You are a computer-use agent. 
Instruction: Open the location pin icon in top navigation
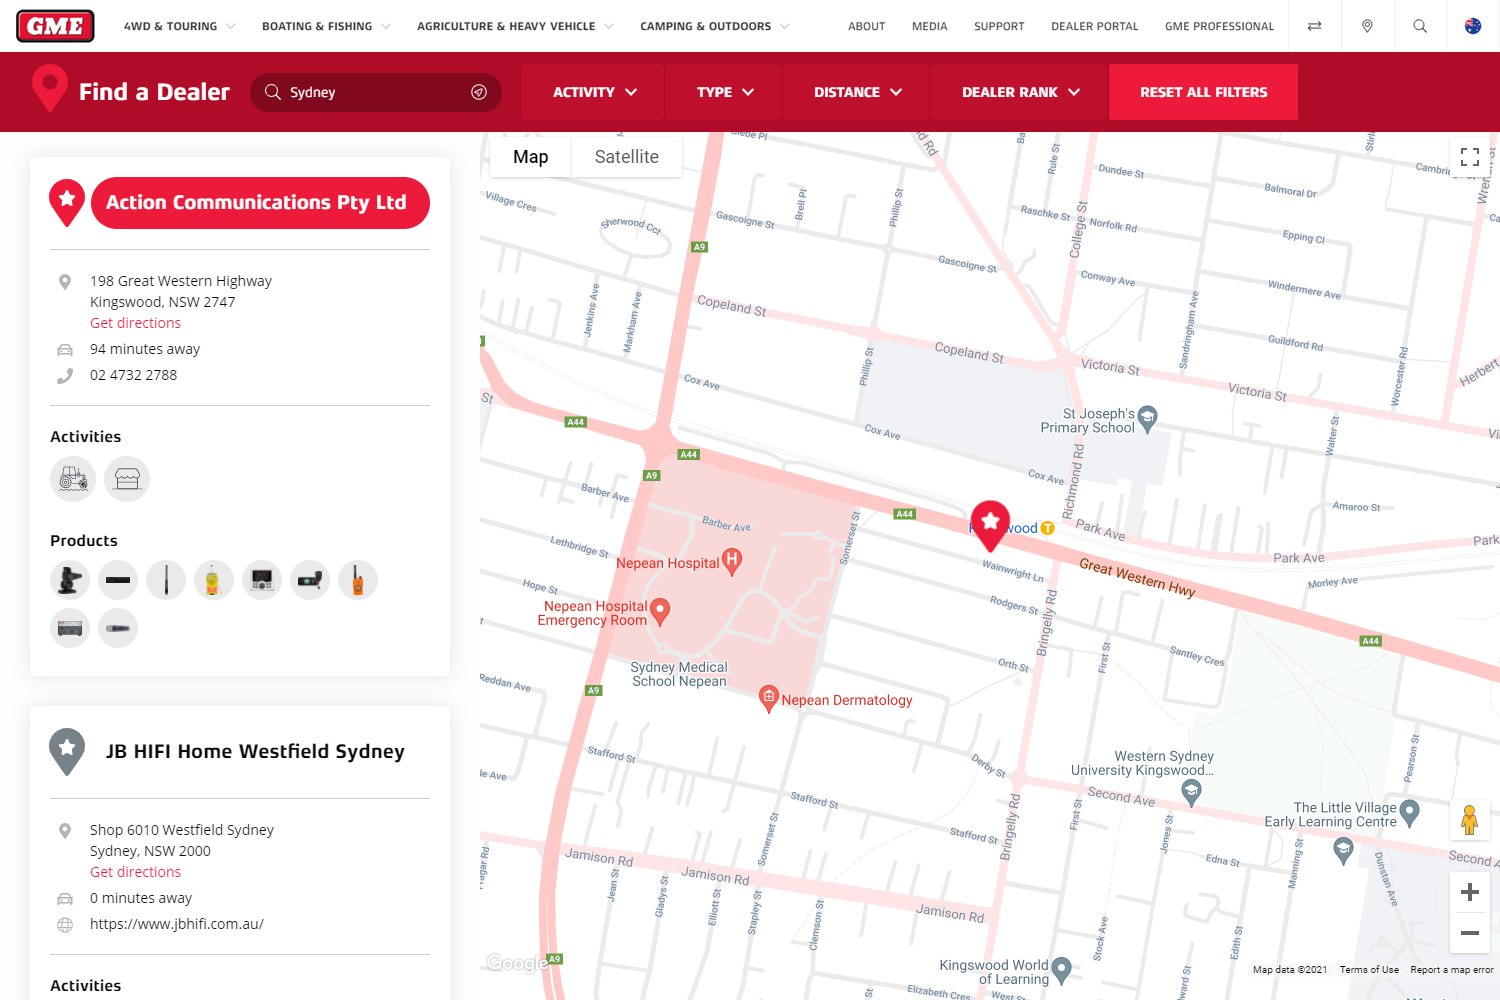coord(1367,26)
